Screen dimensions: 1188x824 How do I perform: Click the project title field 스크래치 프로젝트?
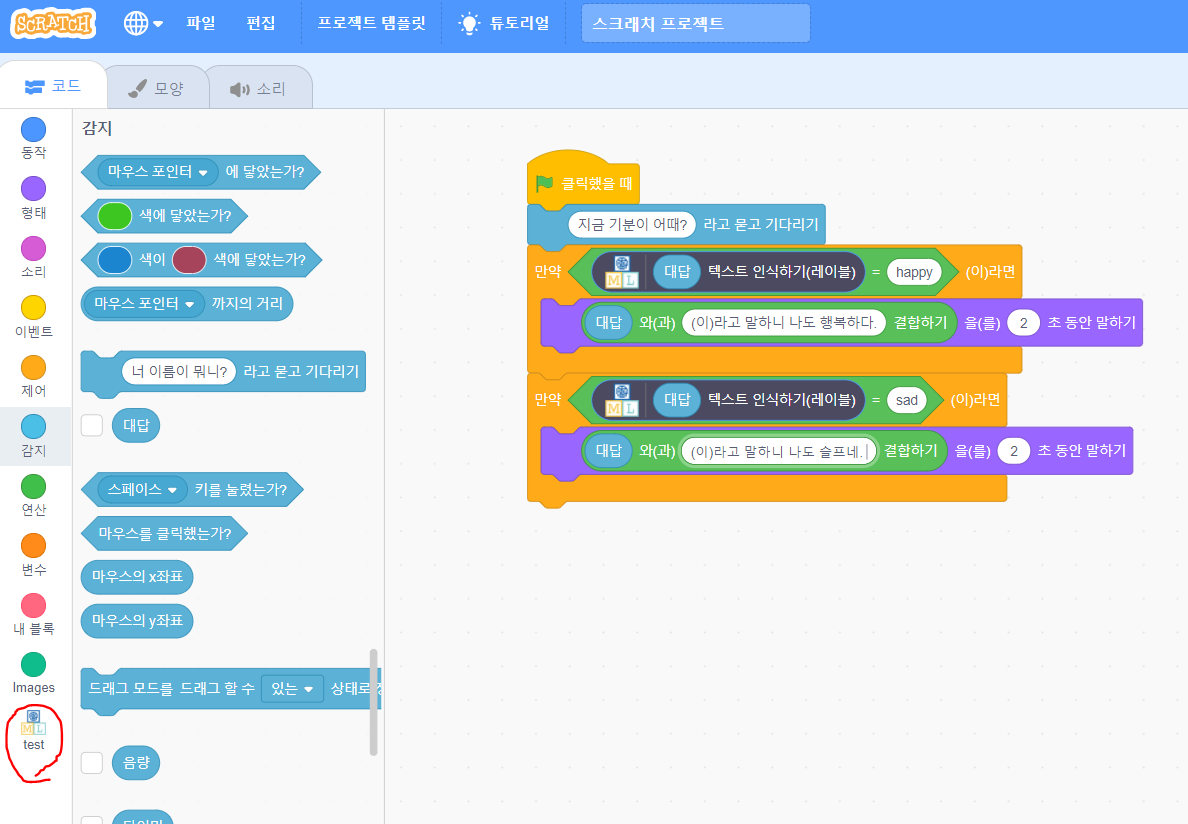(x=696, y=23)
